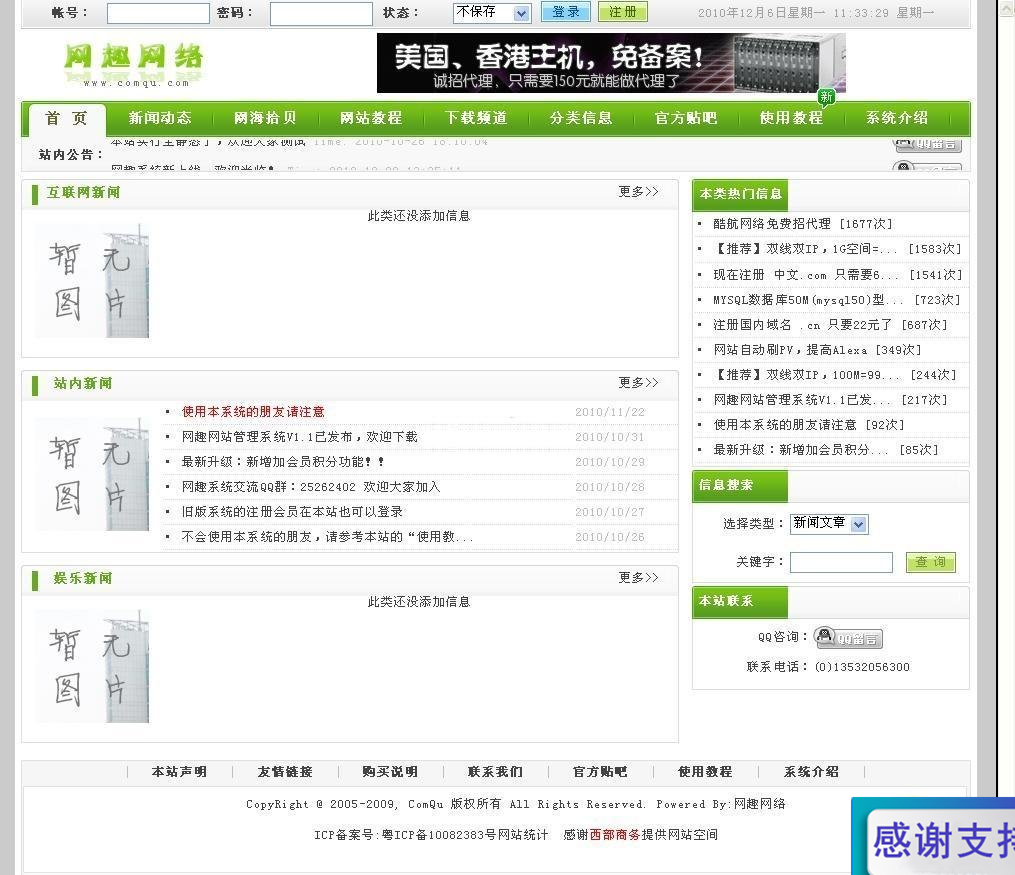Click the red 西部商务 link in the footer
Screen dimensions: 1015x875
click(x=615, y=835)
